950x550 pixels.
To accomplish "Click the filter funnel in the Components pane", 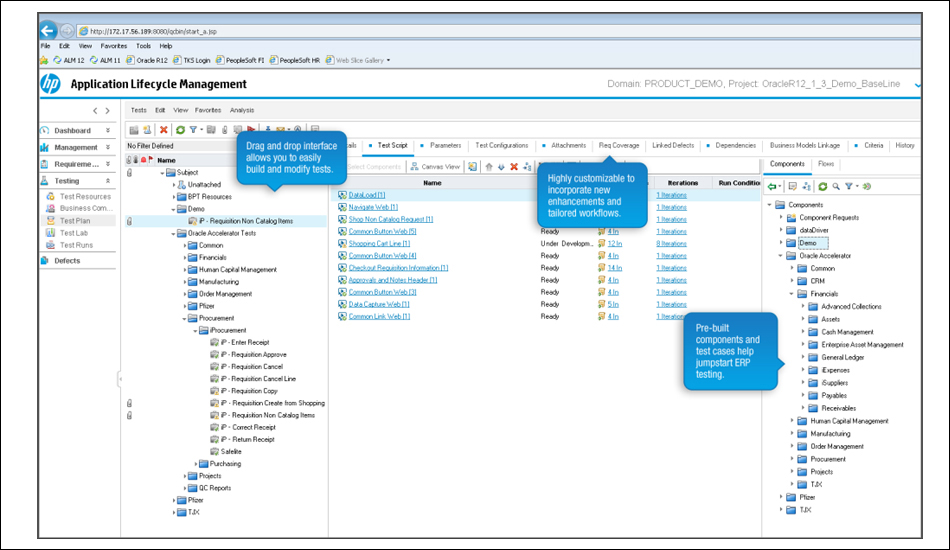I will (849, 187).
